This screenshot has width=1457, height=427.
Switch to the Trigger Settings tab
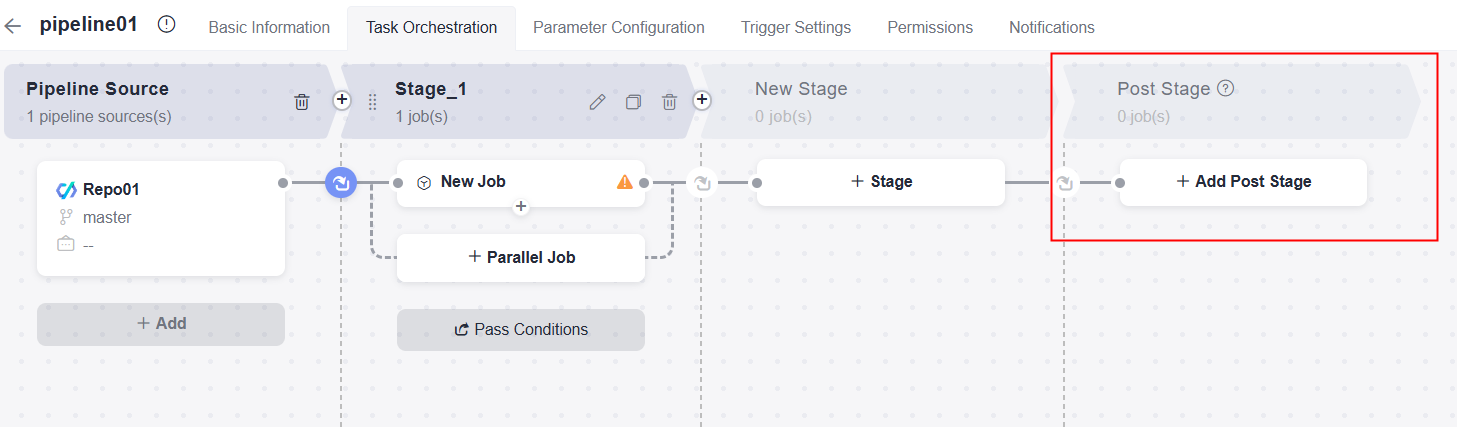click(x=796, y=27)
